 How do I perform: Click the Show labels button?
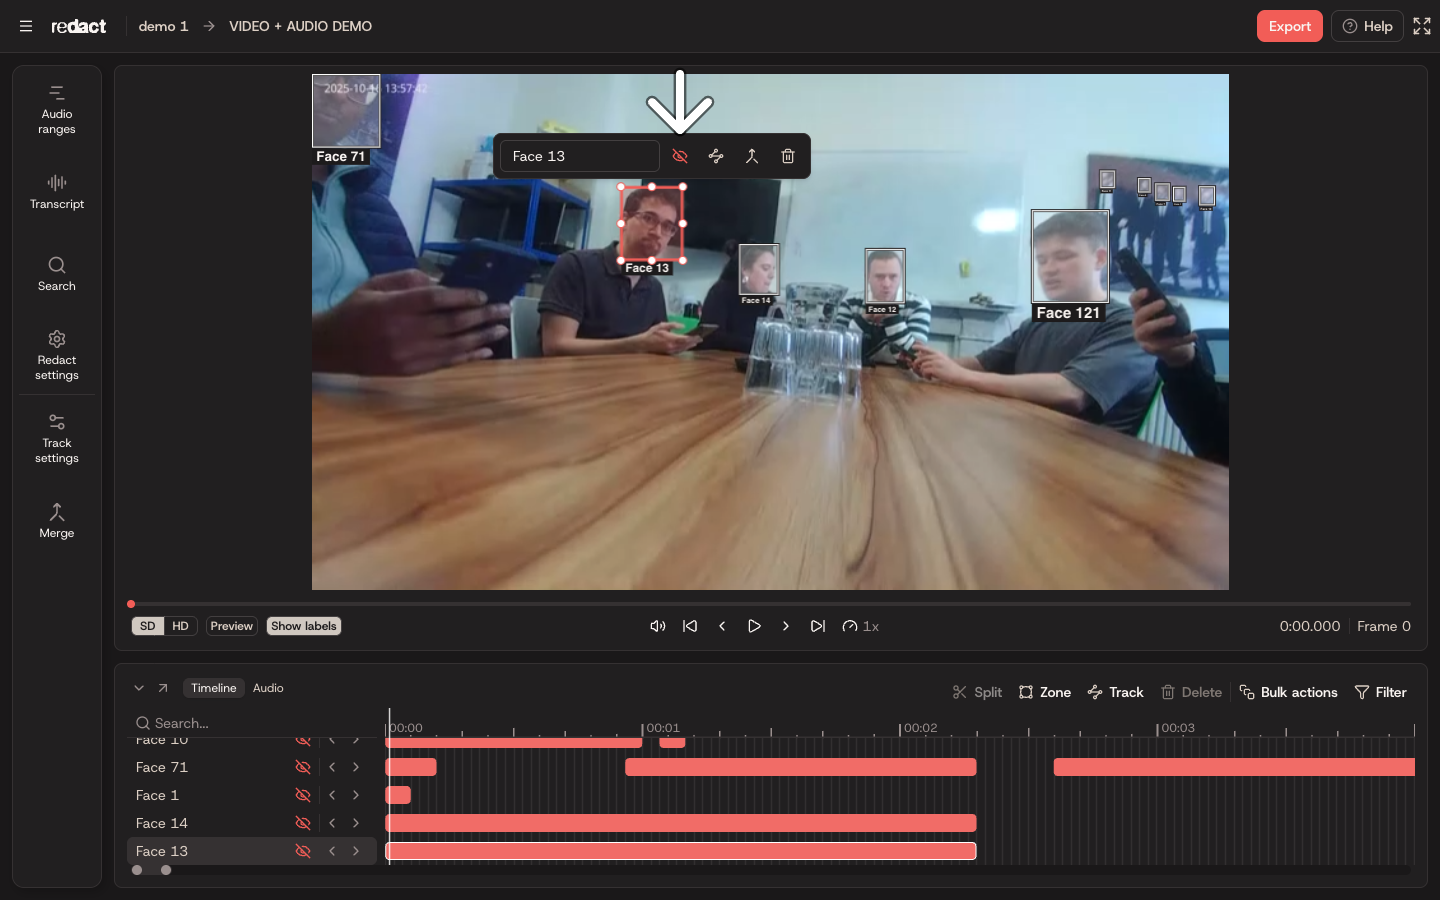pos(304,626)
